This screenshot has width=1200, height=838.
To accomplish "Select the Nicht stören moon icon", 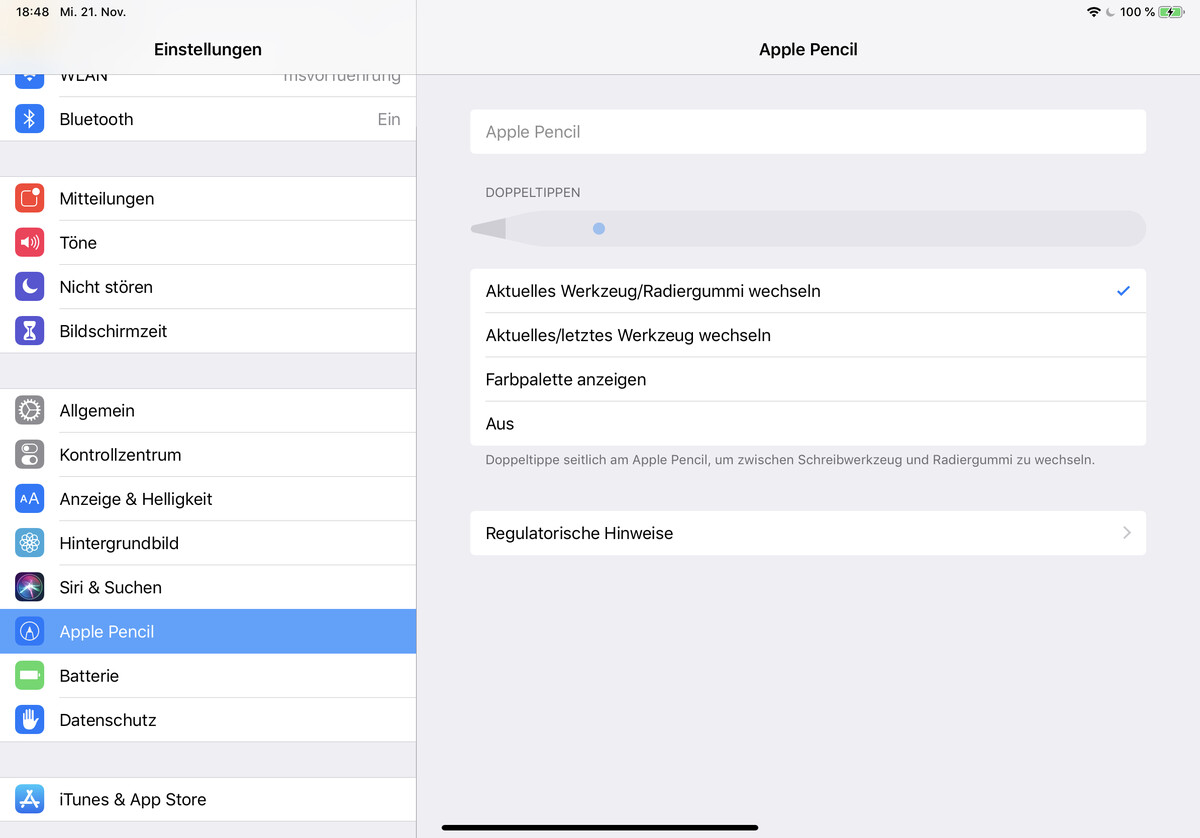I will tap(30, 287).
